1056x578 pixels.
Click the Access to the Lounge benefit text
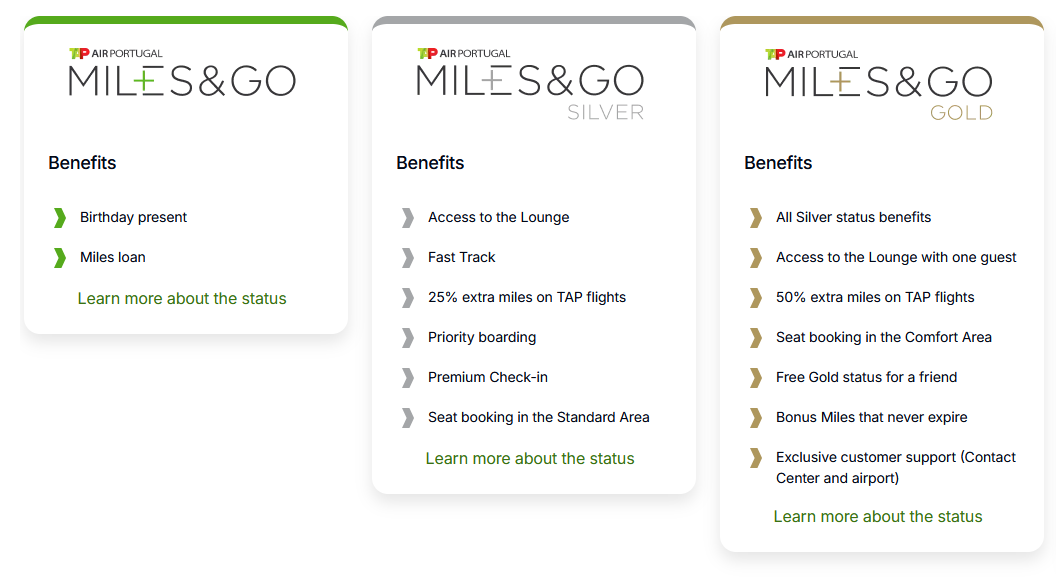point(498,217)
